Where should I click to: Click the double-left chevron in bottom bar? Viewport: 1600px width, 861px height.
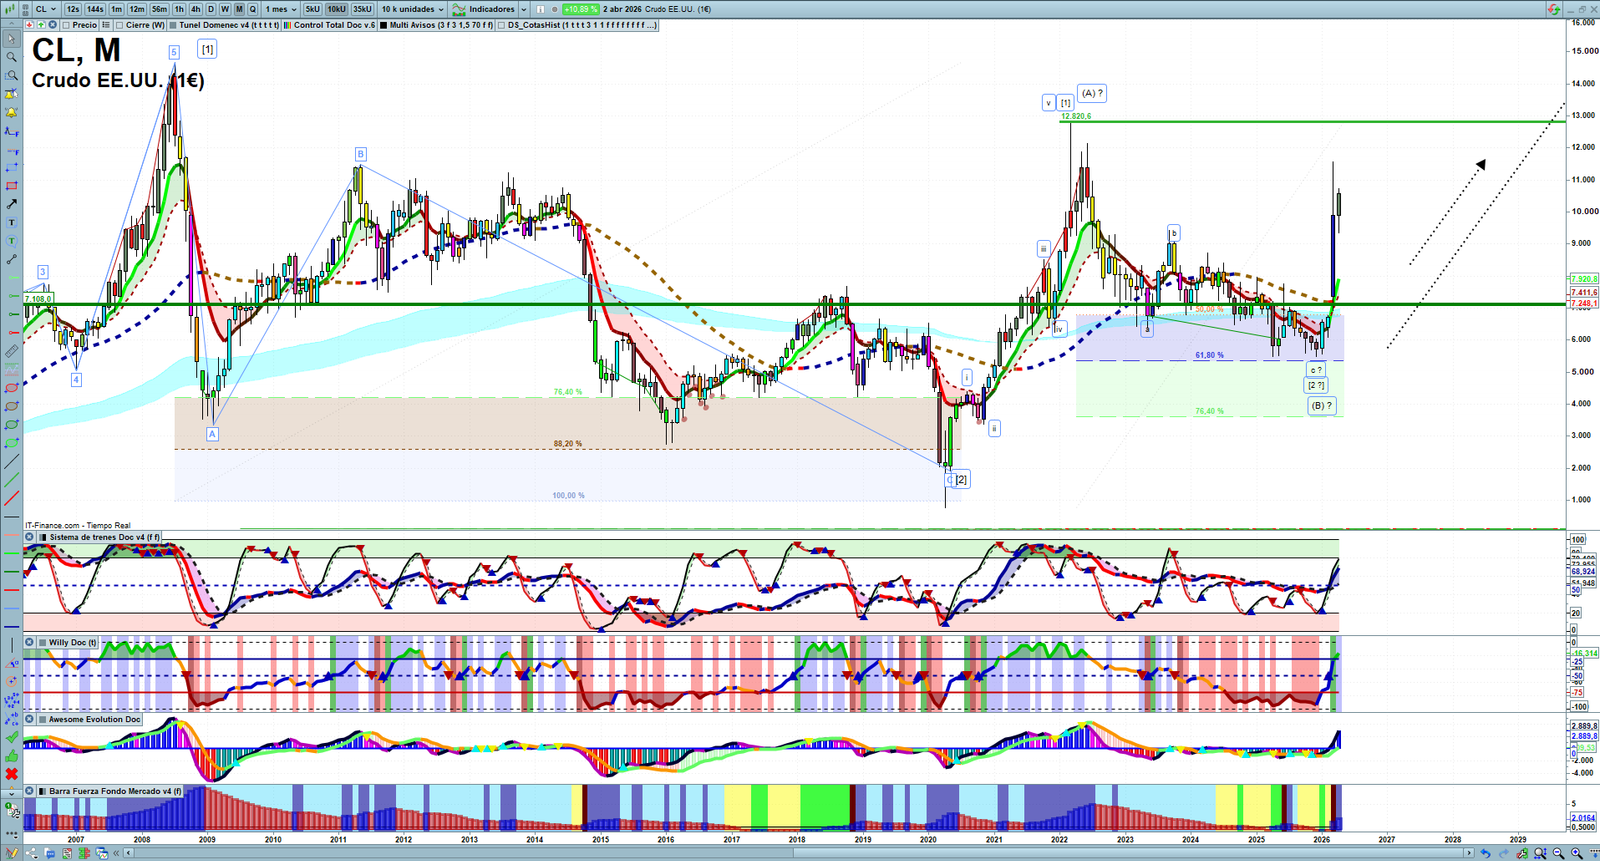coord(117,853)
